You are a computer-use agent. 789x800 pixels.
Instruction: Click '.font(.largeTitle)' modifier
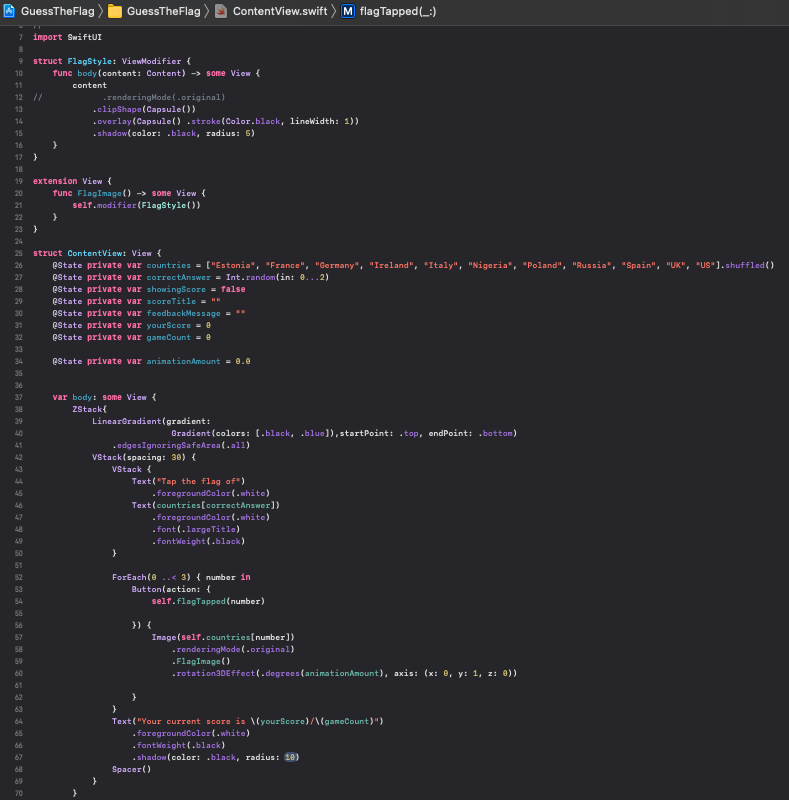pos(196,530)
